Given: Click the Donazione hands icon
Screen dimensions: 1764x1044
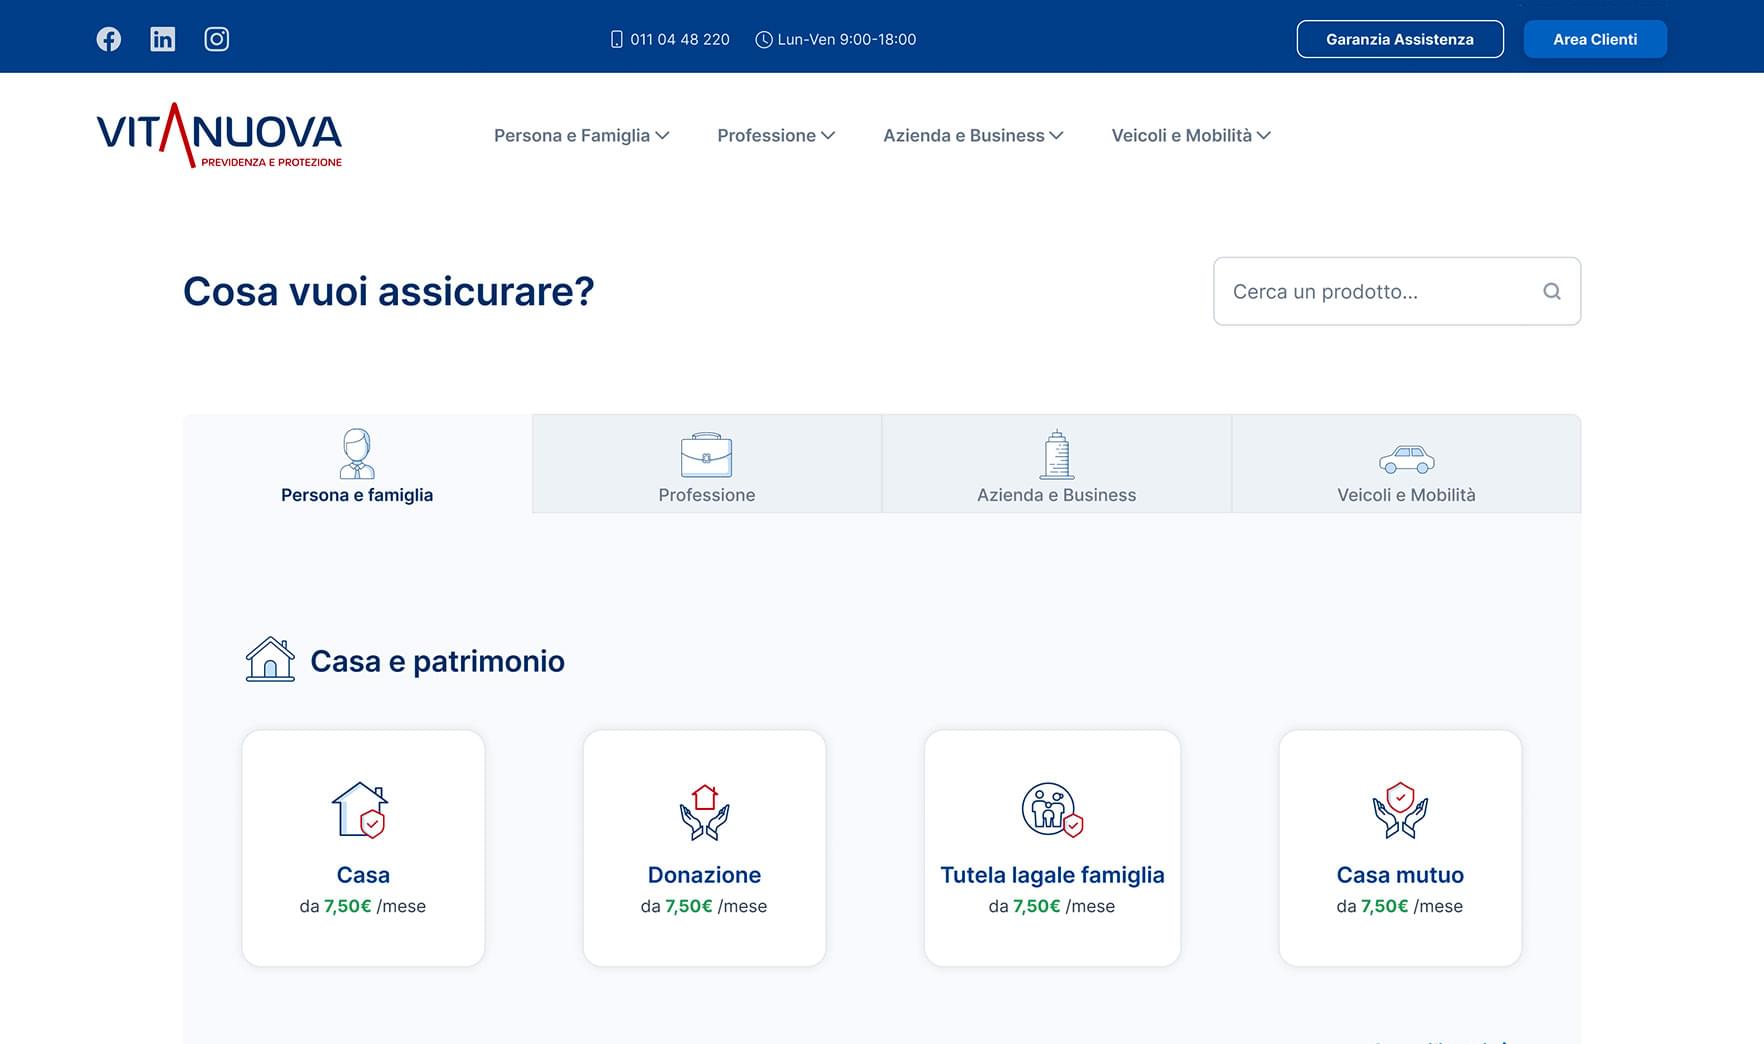Looking at the screenshot, I should click(x=704, y=811).
